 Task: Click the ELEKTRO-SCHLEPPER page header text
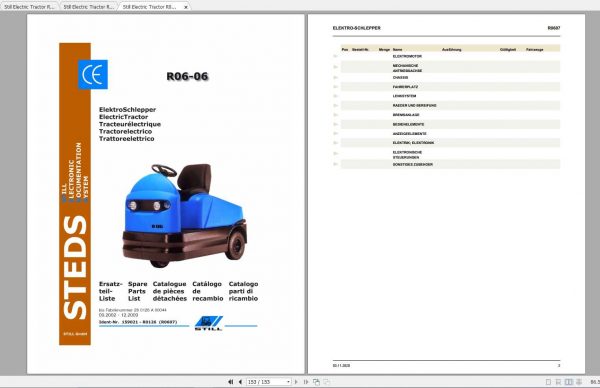coord(357,28)
